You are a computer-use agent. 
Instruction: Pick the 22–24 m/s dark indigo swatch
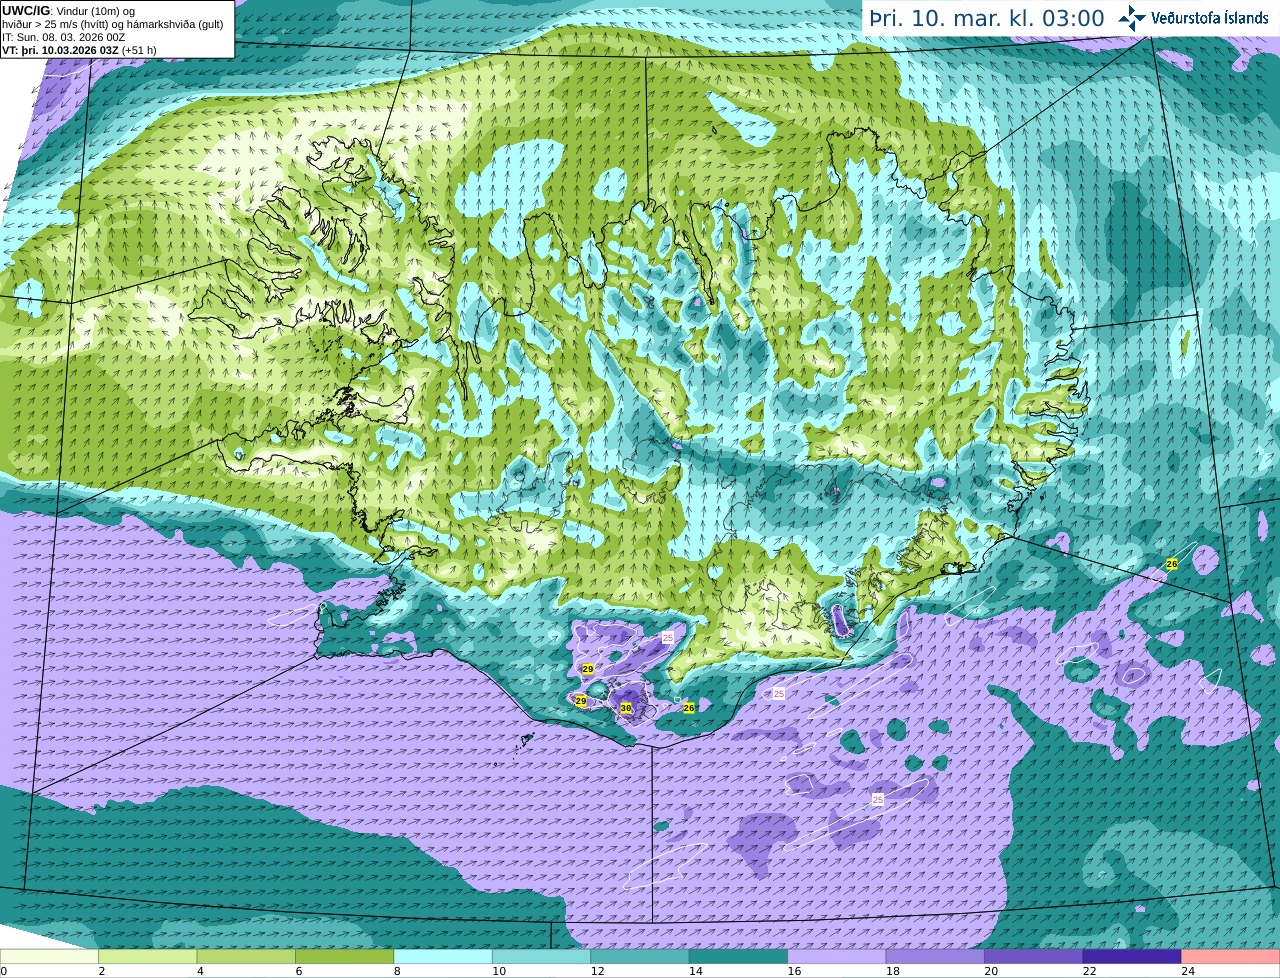[x=1132, y=956]
